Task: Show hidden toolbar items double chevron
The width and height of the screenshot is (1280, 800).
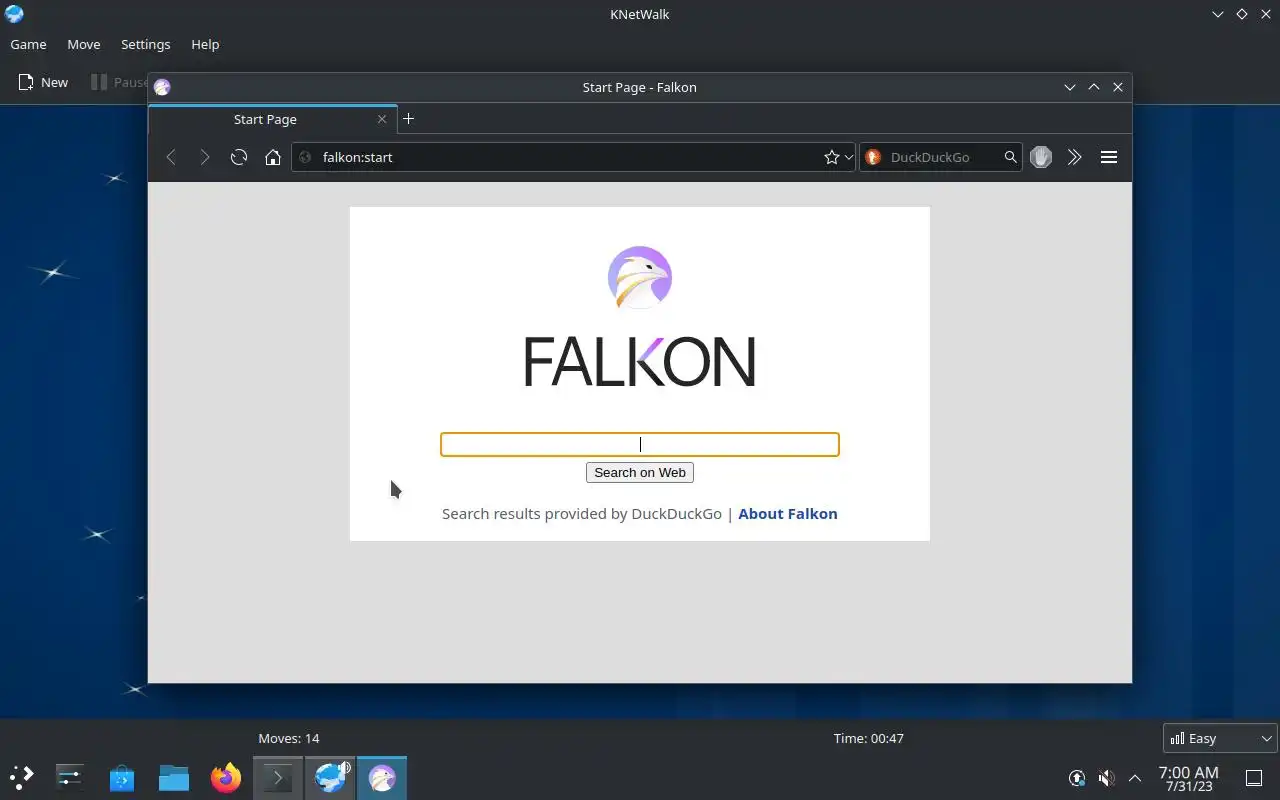Action: tap(1075, 157)
